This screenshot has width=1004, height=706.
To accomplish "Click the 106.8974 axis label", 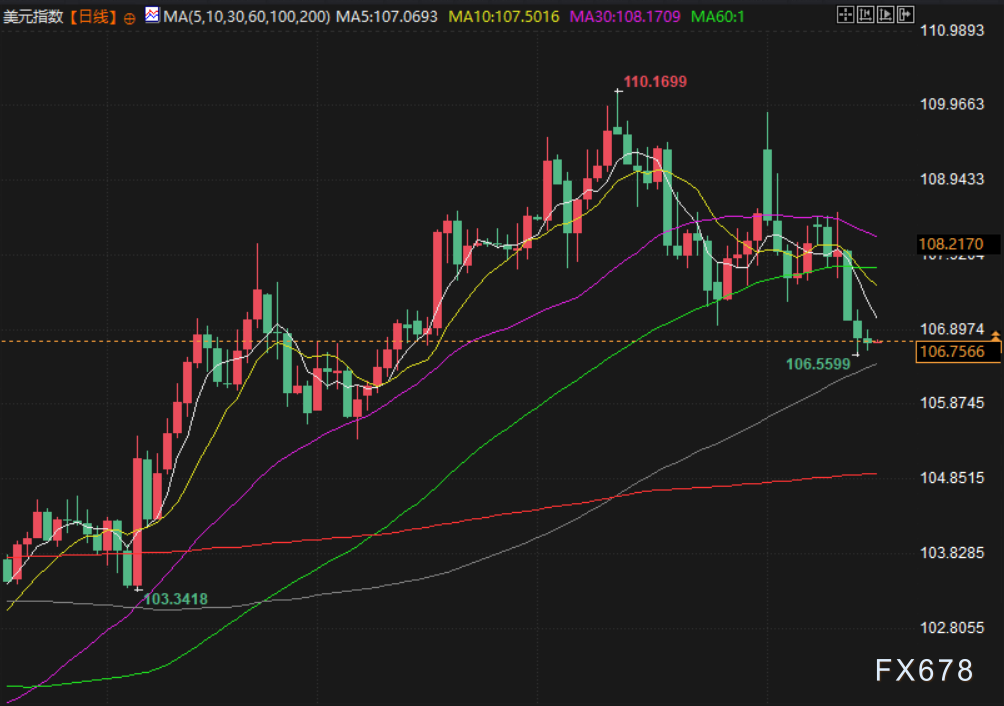I will click(951, 329).
